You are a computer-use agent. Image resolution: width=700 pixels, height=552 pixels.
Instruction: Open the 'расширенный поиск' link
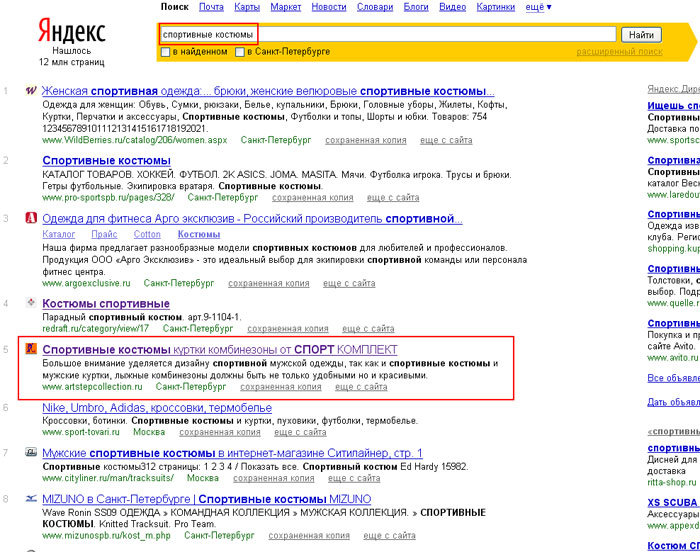tap(619, 52)
